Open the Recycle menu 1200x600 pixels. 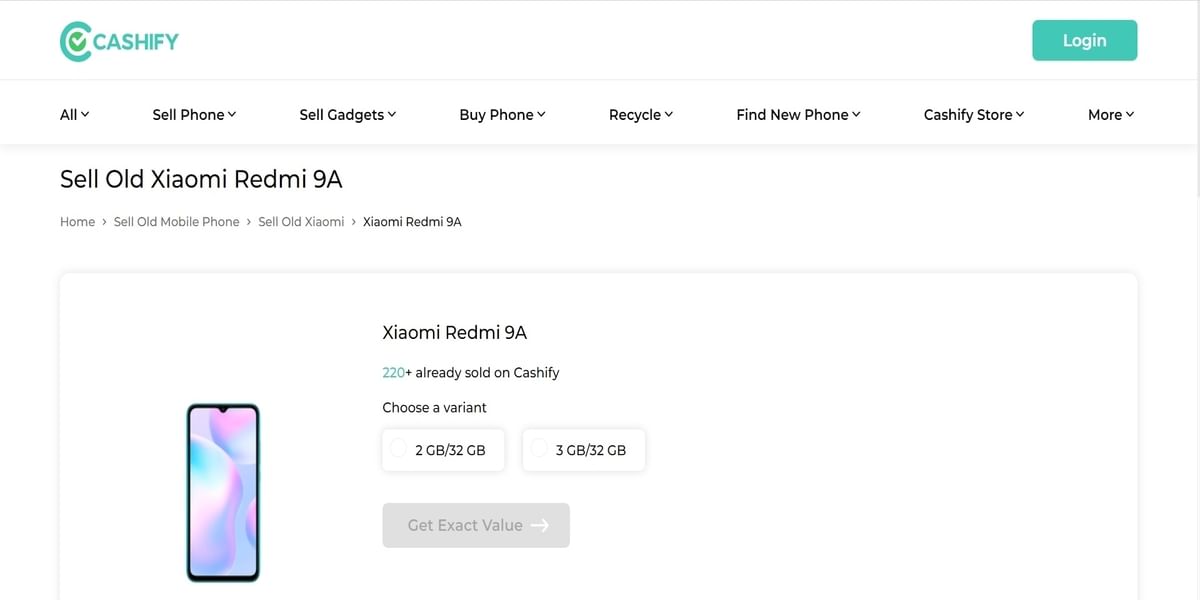(641, 114)
